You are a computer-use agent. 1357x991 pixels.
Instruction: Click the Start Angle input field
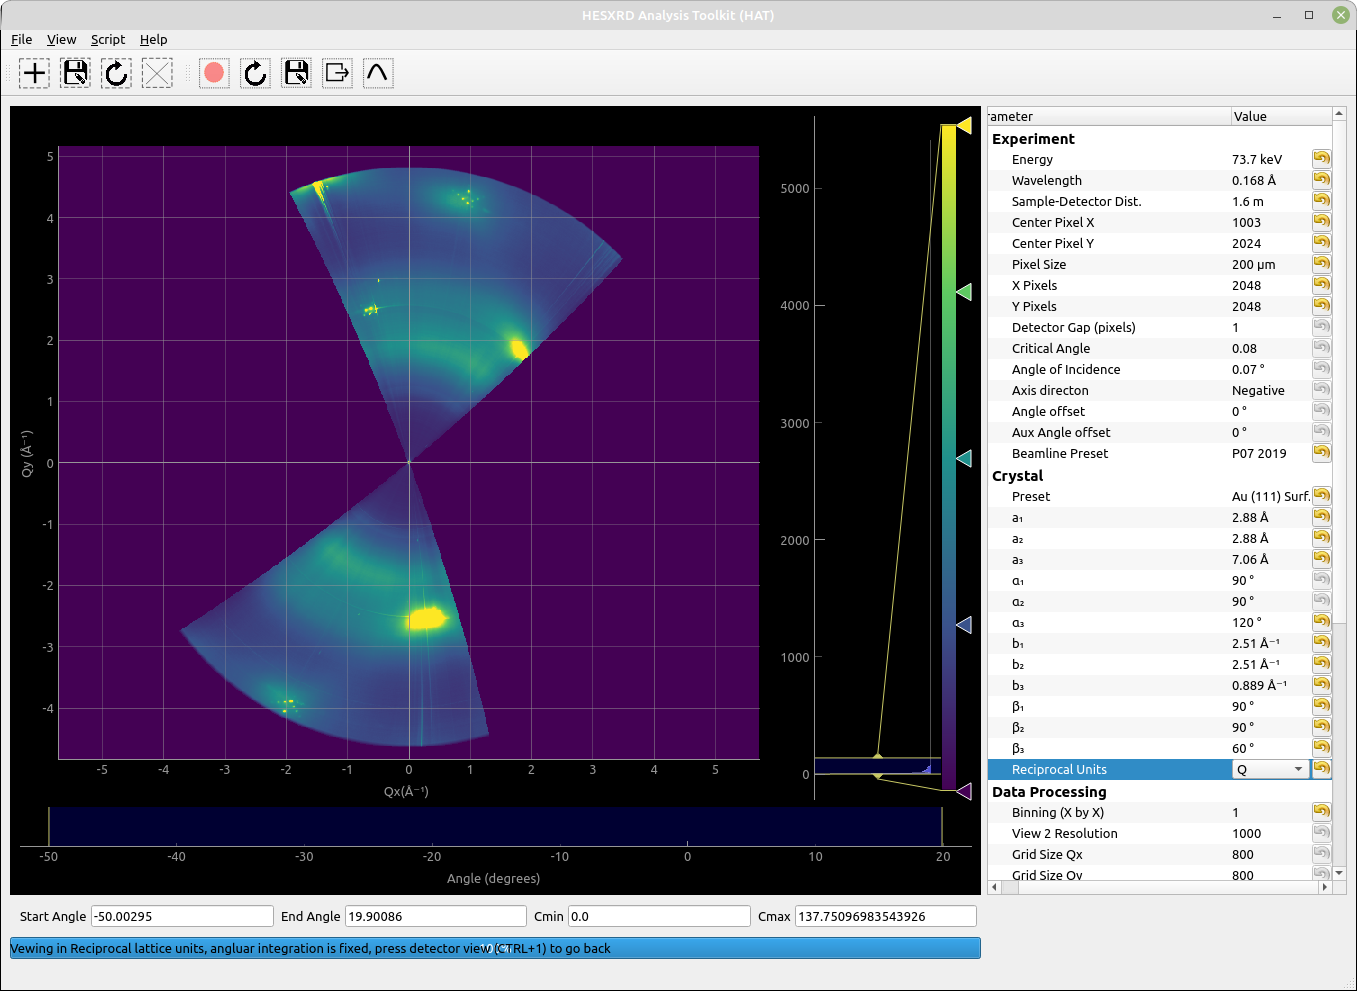coord(182,916)
